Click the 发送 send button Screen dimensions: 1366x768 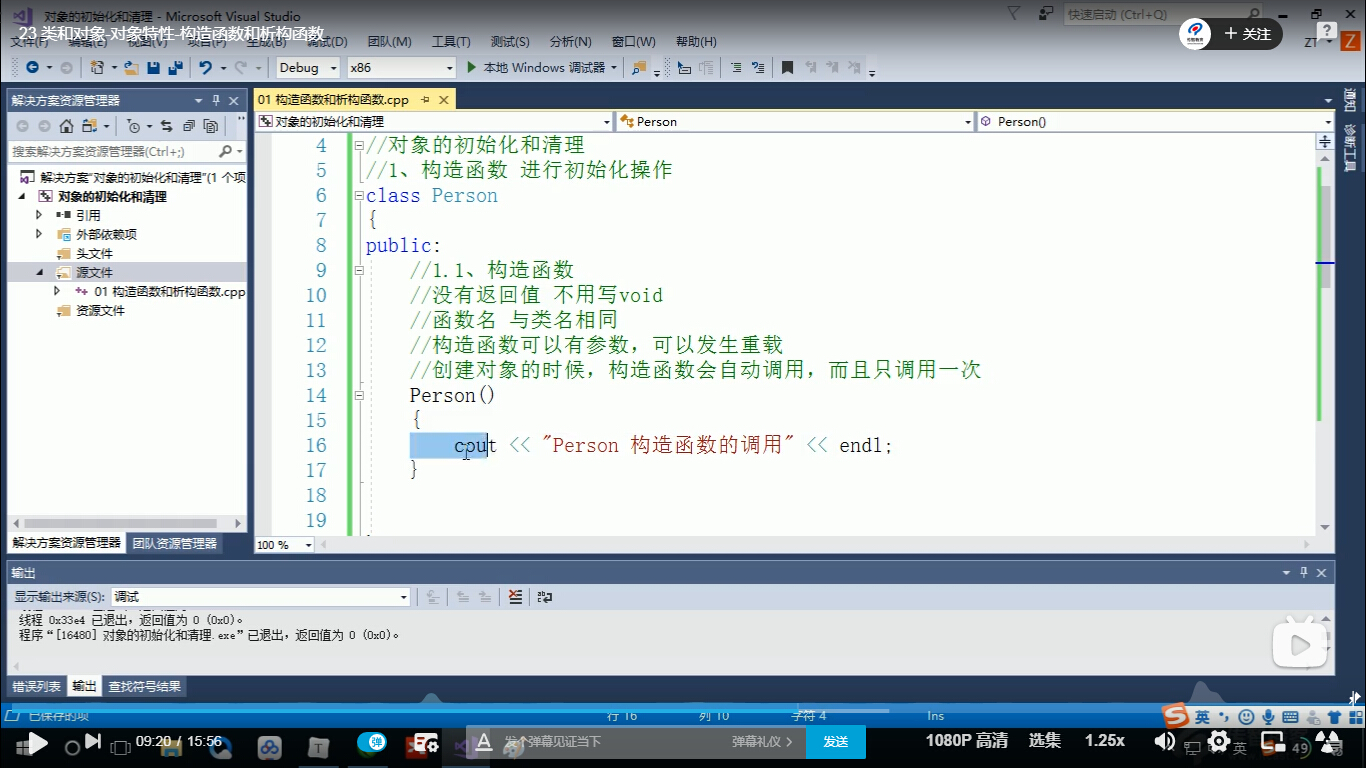coord(836,741)
